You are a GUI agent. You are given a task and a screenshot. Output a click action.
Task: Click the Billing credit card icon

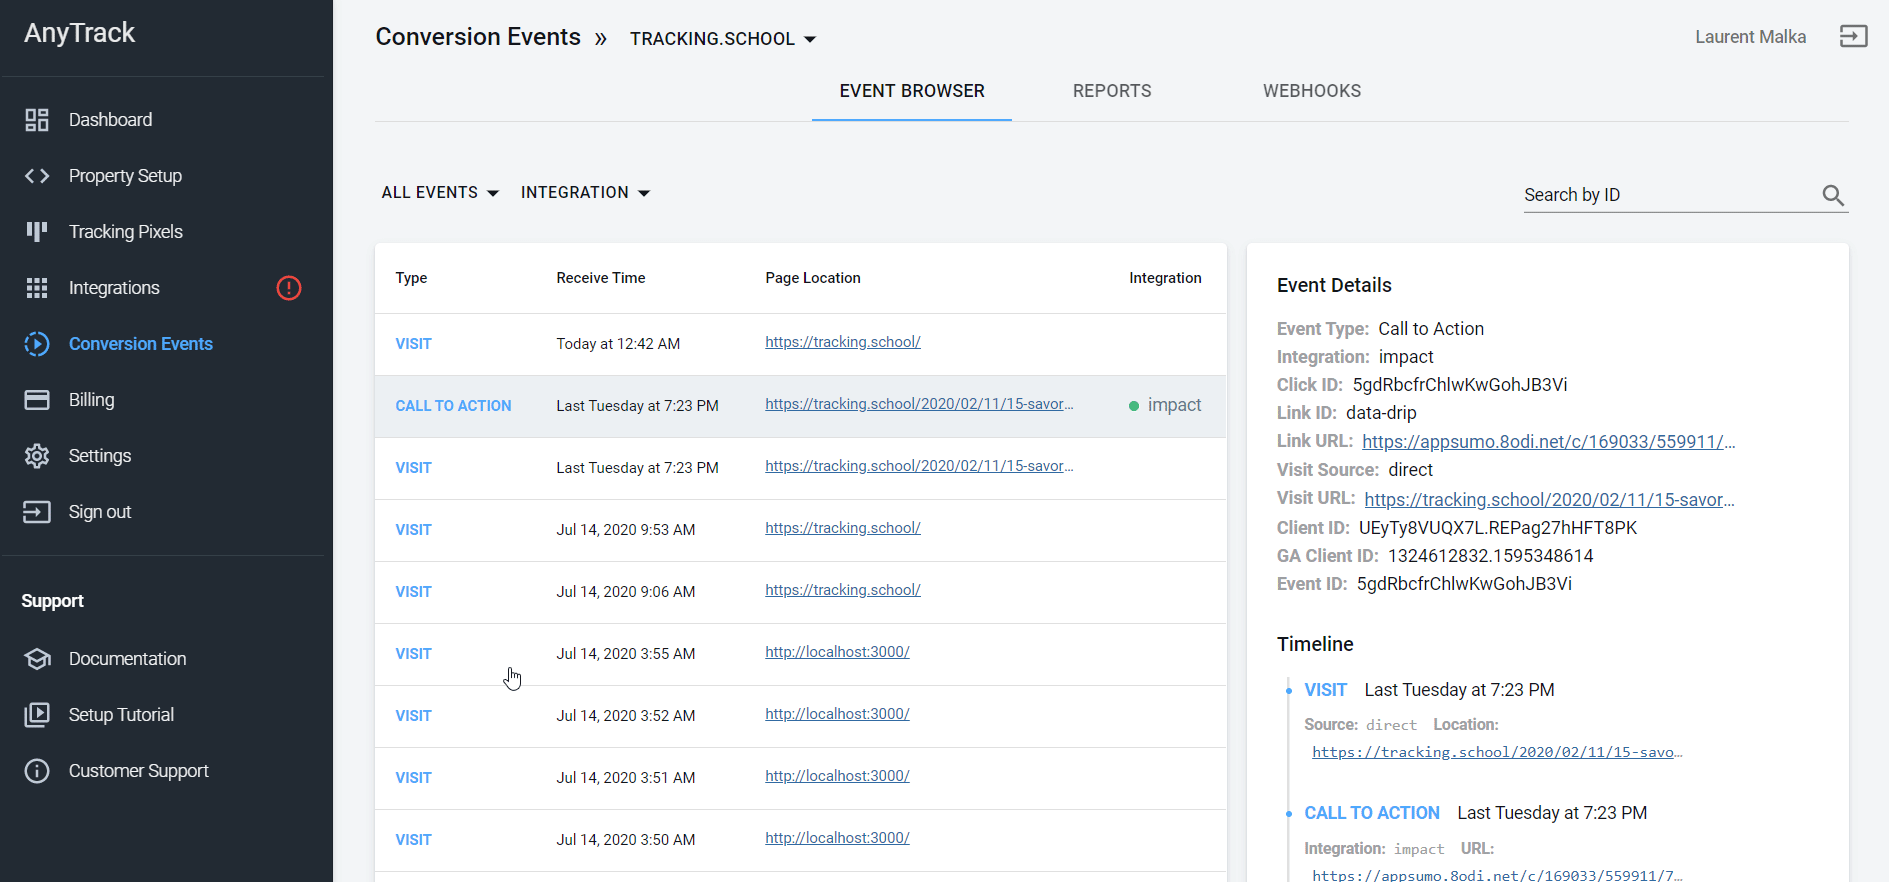click(x=37, y=400)
